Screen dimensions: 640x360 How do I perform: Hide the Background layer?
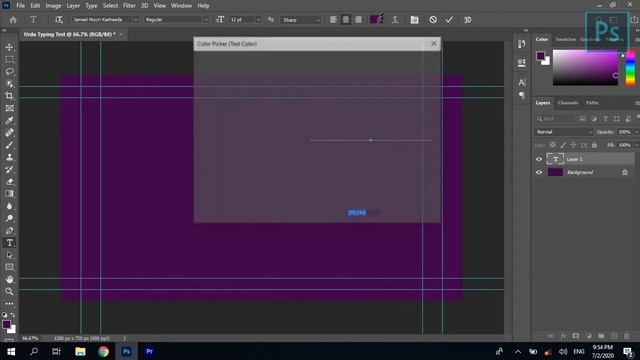539,172
